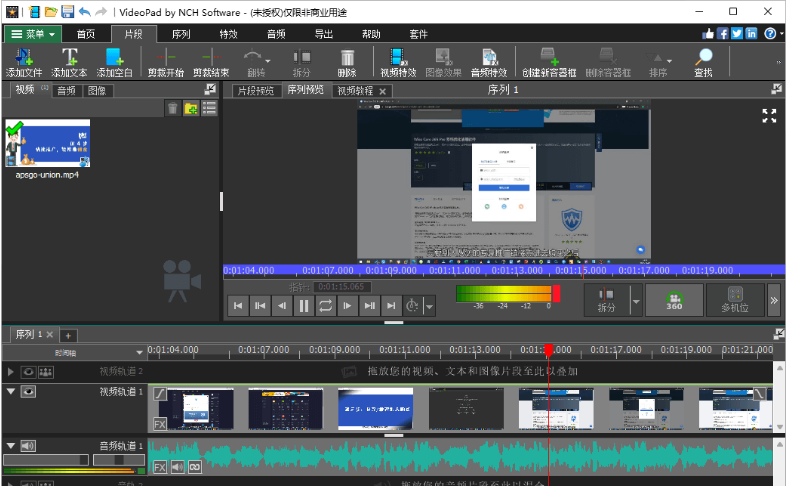Click the undo arrow in title bar

tap(85, 11)
